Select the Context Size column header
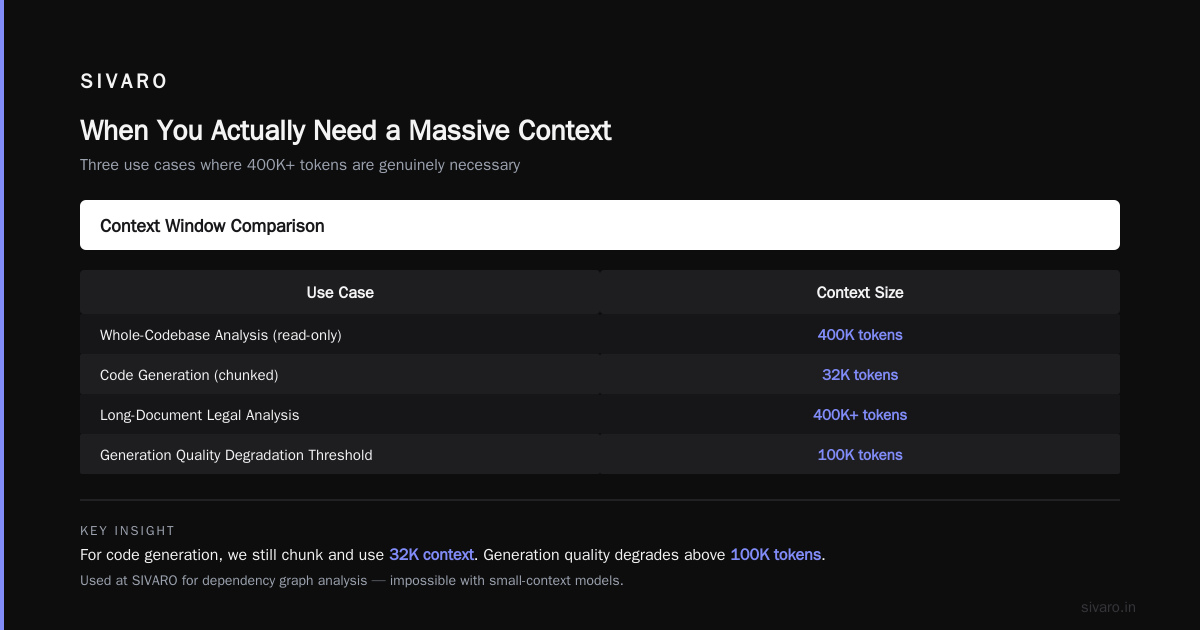Viewport: 1200px width, 630px height. [x=860, y=293]
